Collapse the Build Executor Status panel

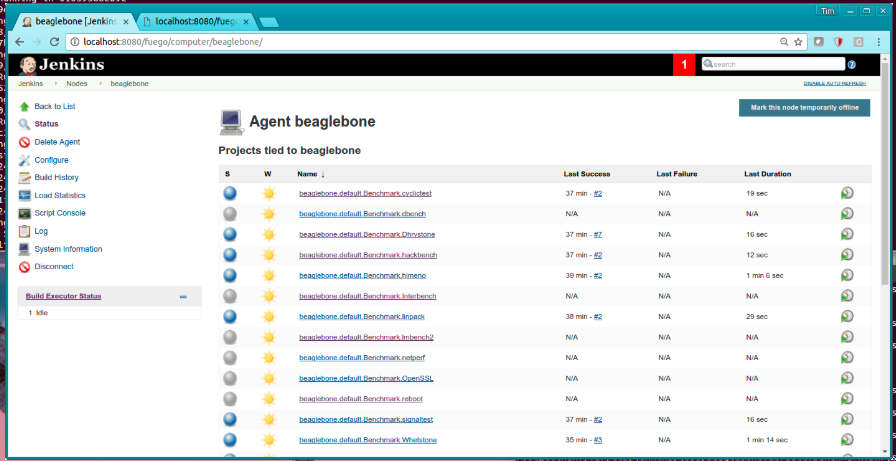[183, 296]
